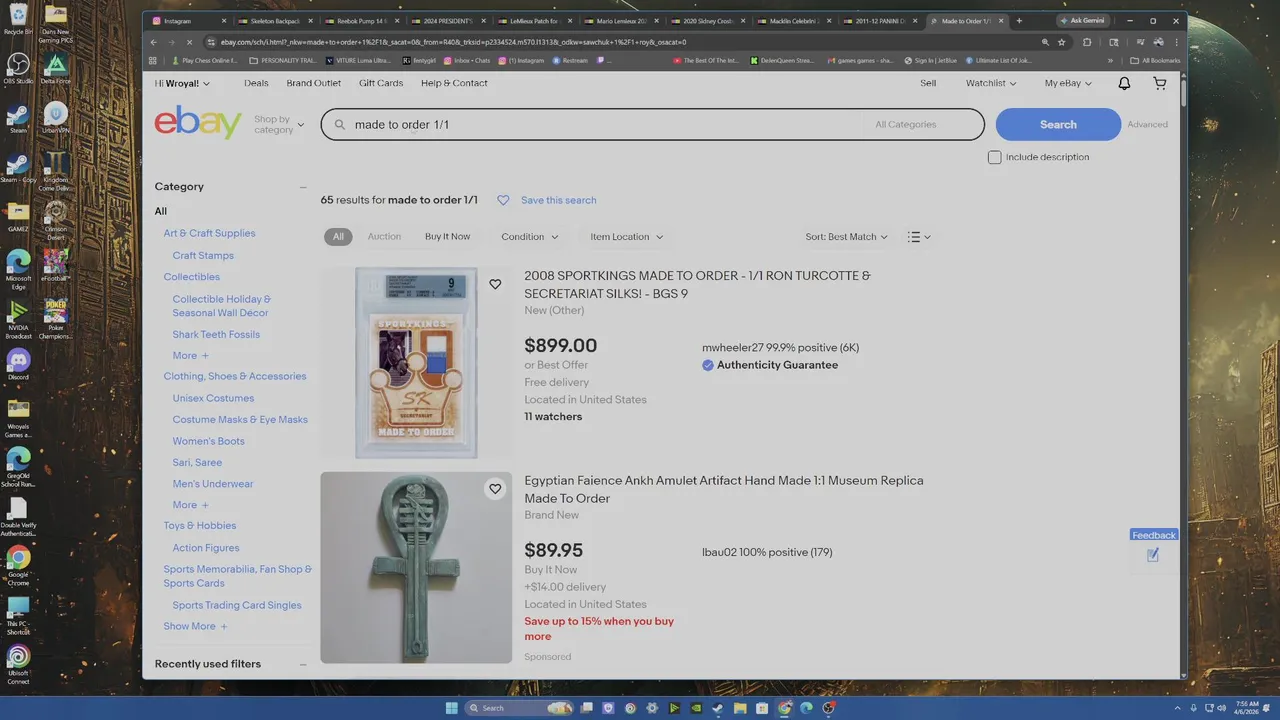Open NVIDIA Broadcast desktop icon

[18, 320]
